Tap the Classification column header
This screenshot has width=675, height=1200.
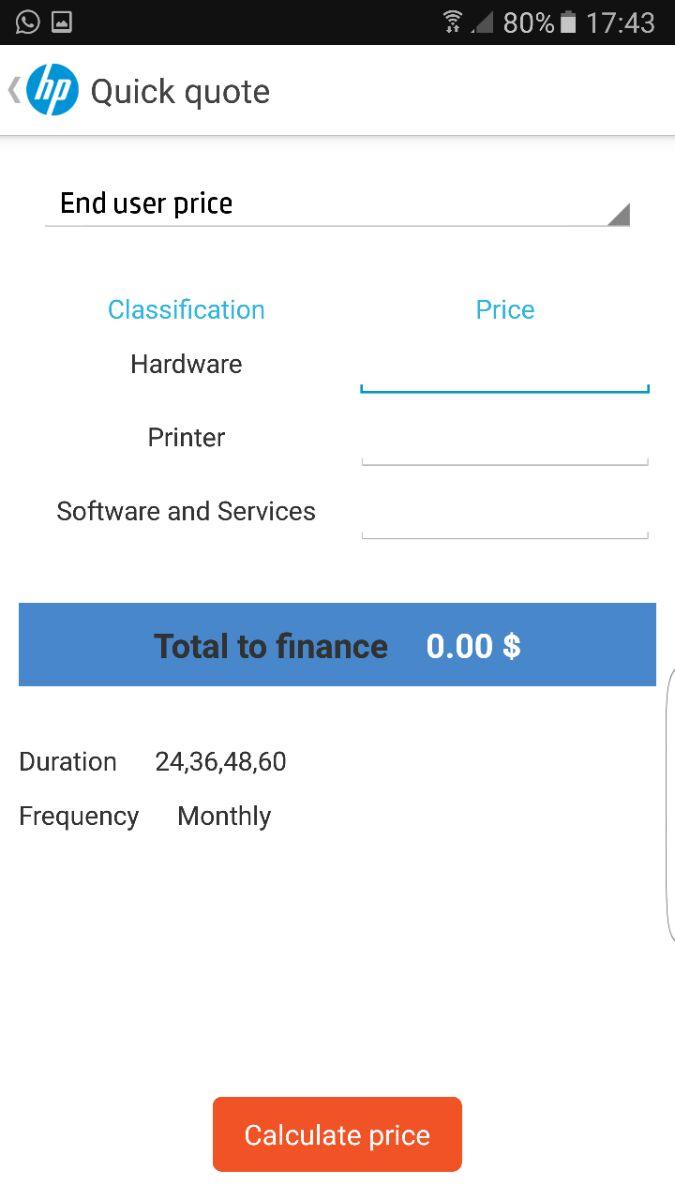[x=186, y=310]
